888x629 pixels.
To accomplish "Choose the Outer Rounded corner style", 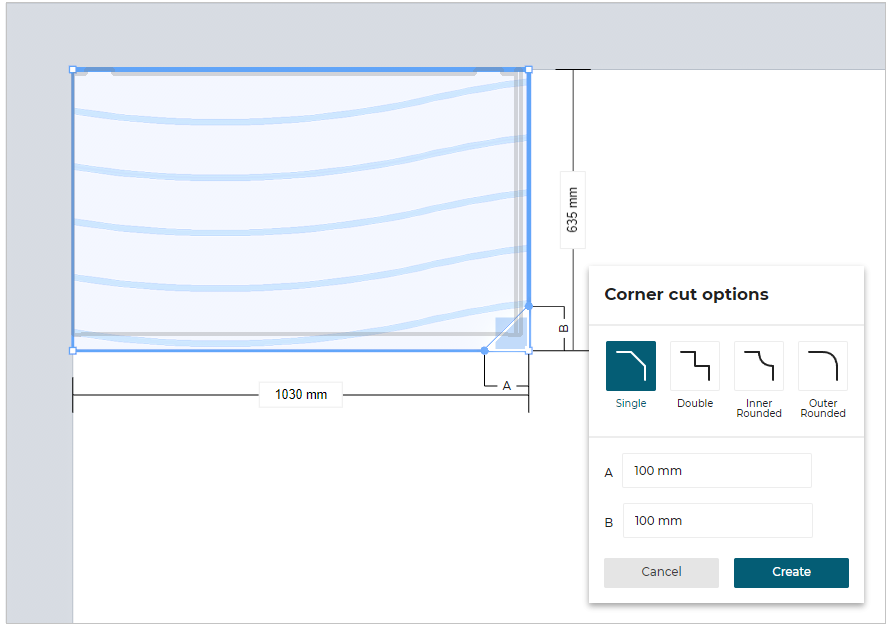I will point(822,365).
